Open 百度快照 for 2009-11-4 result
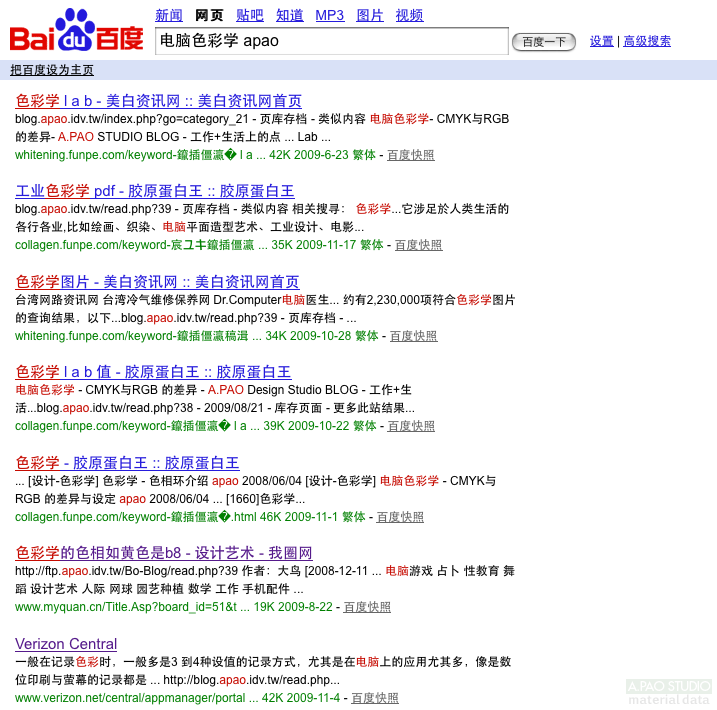Viewport: 717px width, 710px height. click(375, 698)
